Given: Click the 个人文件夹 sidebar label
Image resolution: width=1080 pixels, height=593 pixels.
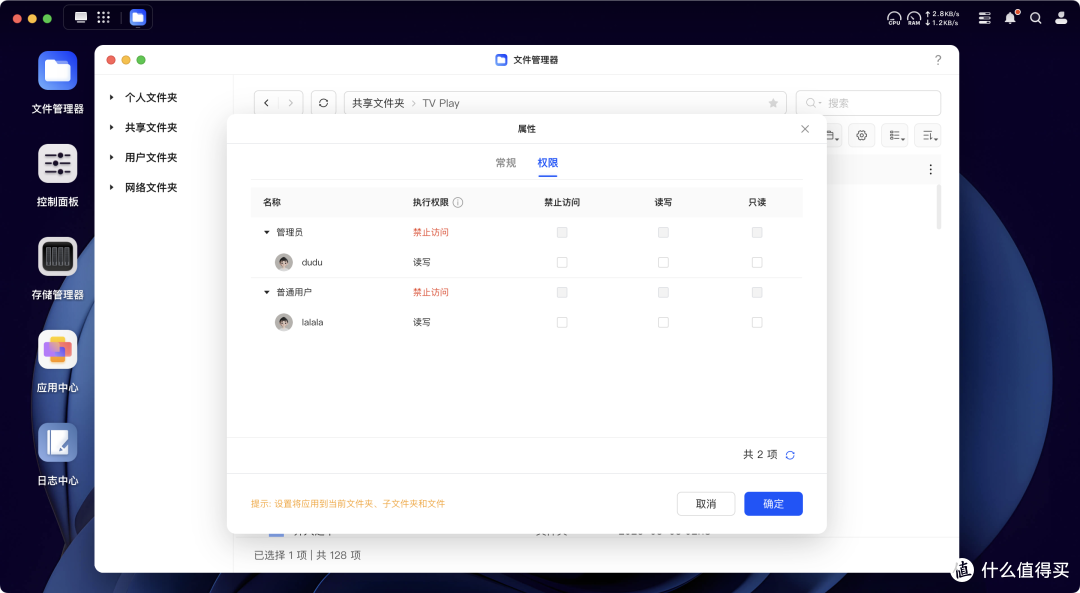Looking at the screenshot, I should tap(151, 98).
